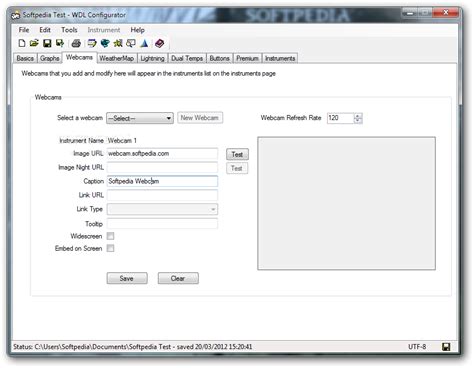Click Test button beside Image Night URL
Screen dimensions: 474x368
[237, 168]
